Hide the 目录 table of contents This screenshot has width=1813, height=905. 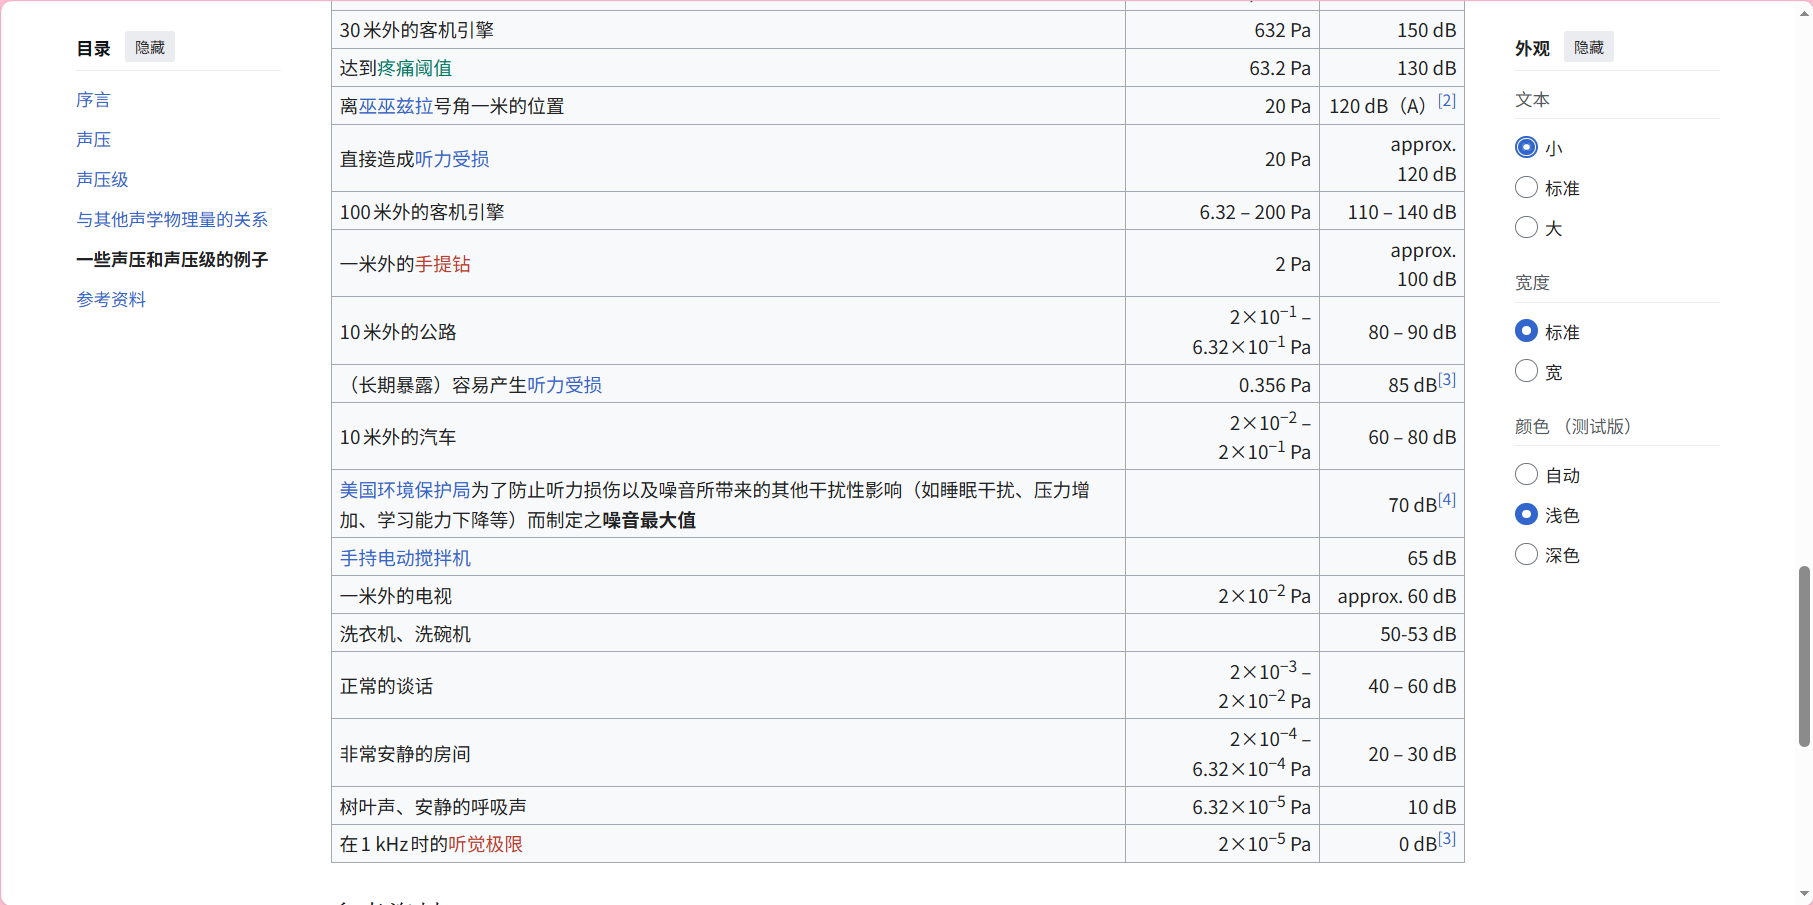[150, 47]
